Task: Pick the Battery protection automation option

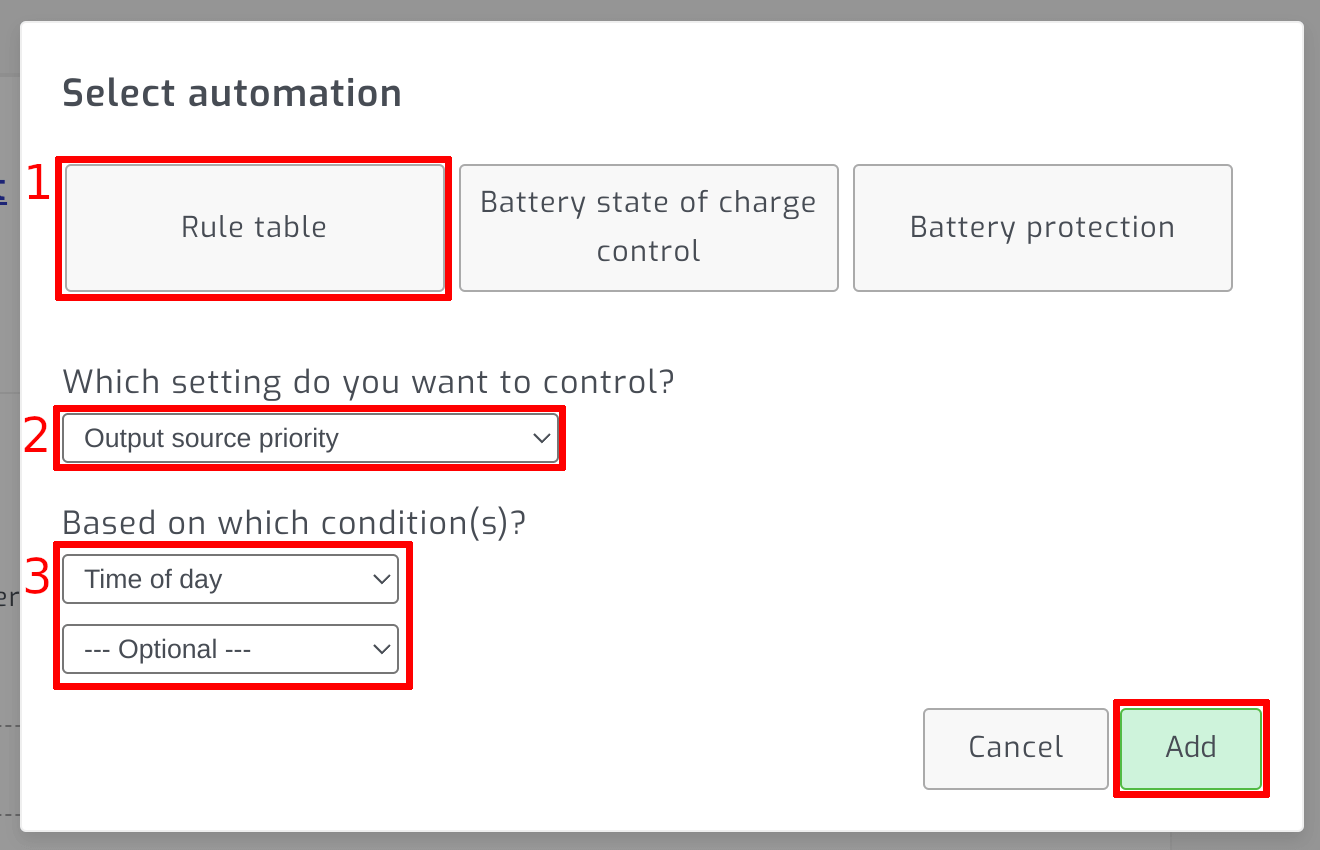Action: tap(1042, 227)
